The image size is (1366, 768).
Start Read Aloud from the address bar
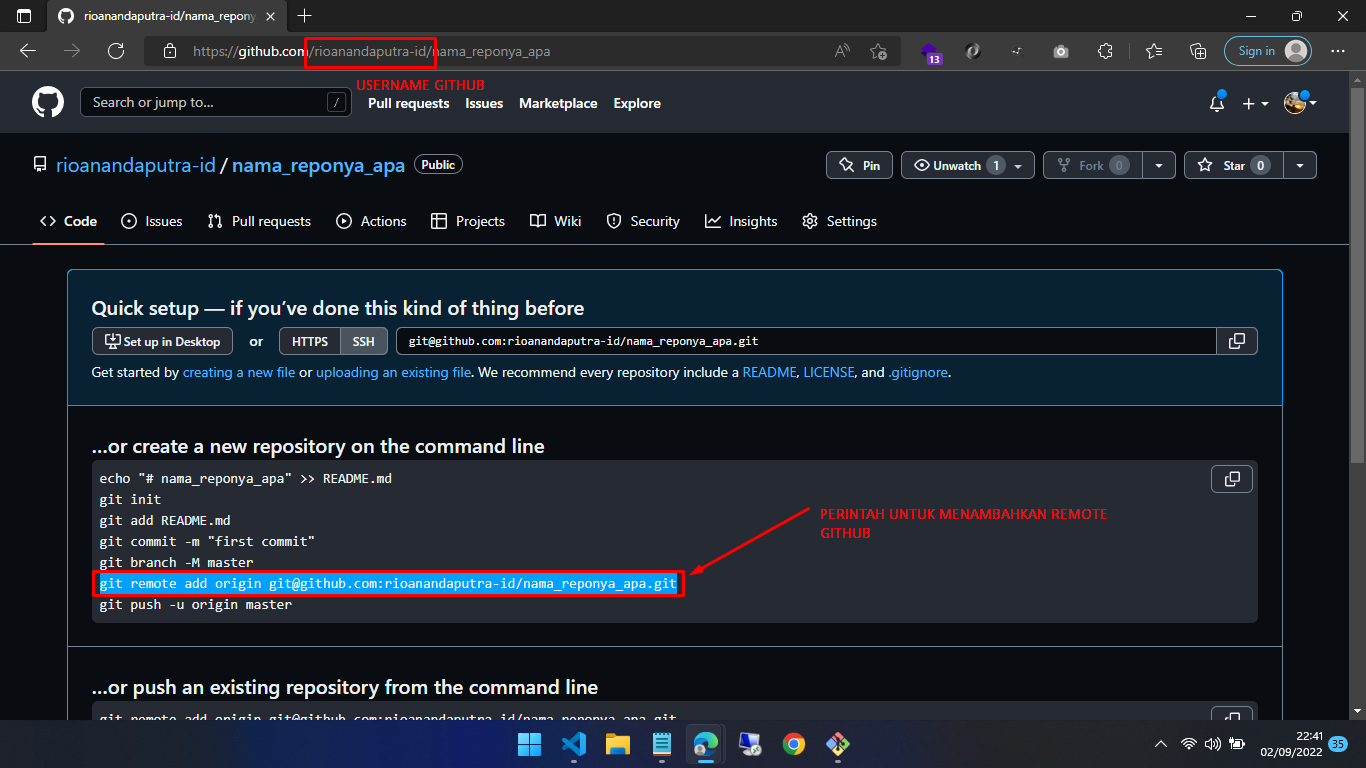coord(842,51)
